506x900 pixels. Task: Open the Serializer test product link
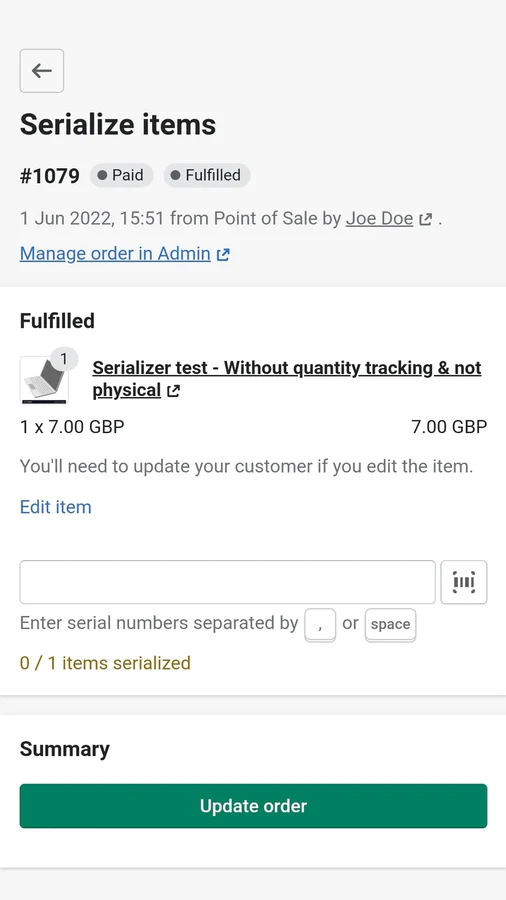pos(287,379)
